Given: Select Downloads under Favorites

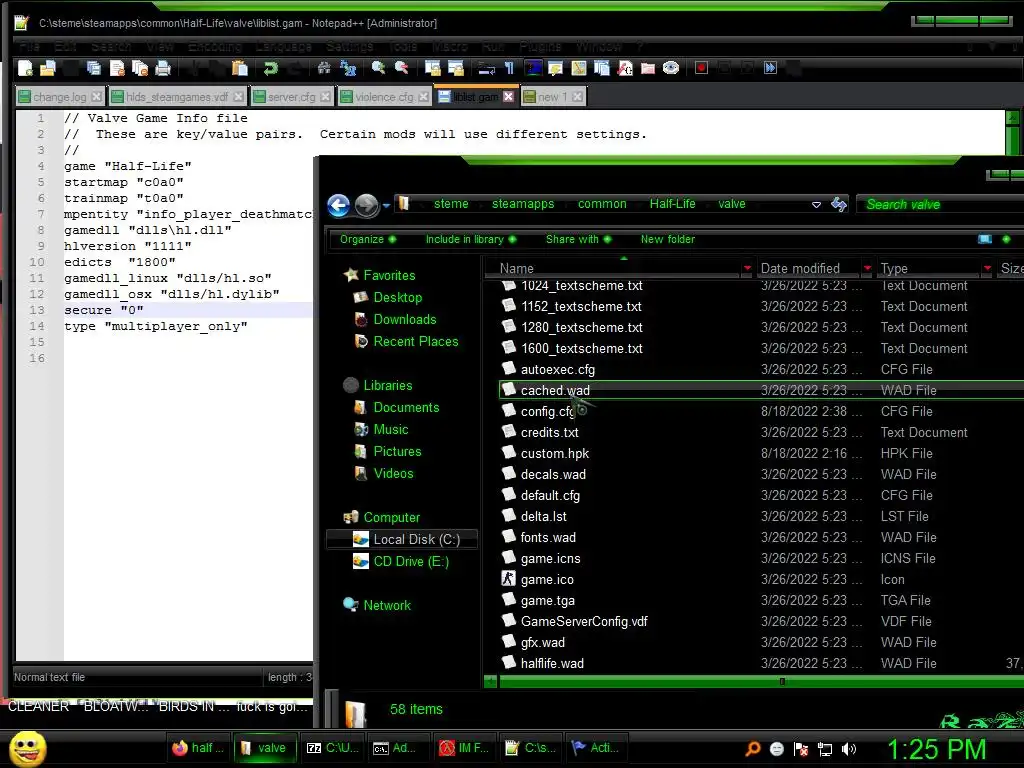Looking at the screenshot, I should tap(404, 319).
